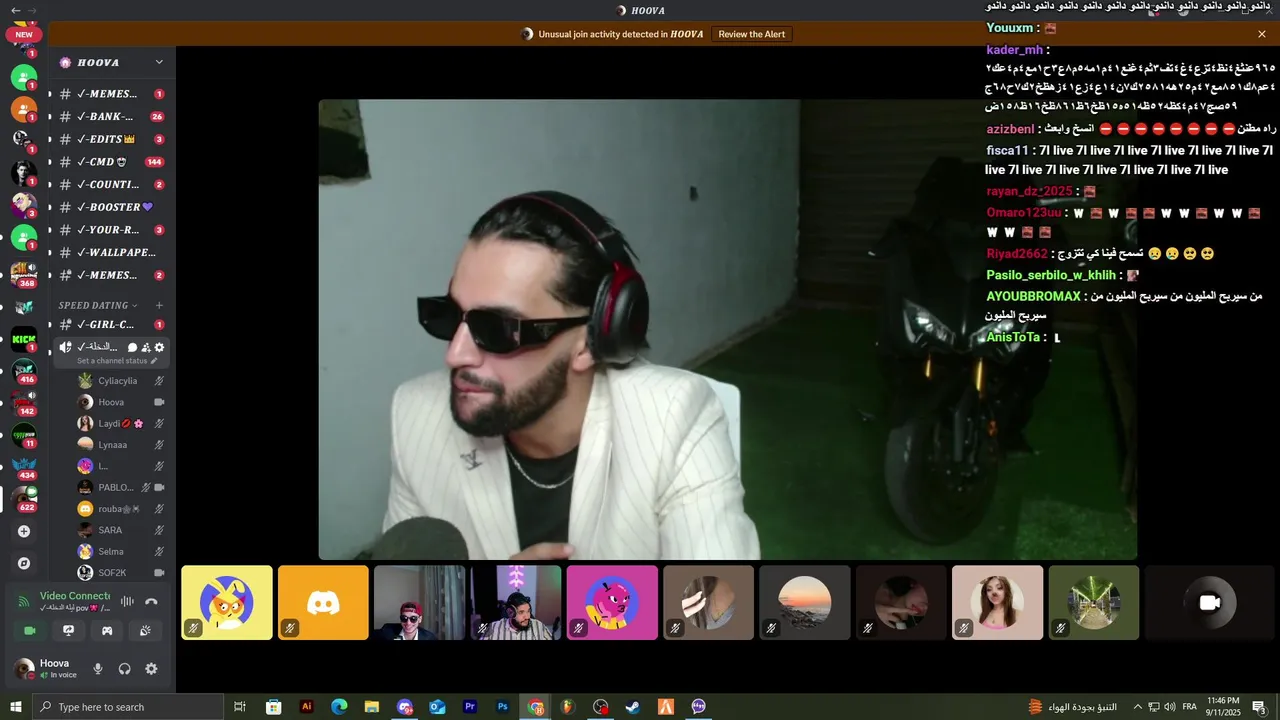This screenshot has height=720, width=1280.
Task: Open Task View on the taskbar
Action: tap(240, 707)
